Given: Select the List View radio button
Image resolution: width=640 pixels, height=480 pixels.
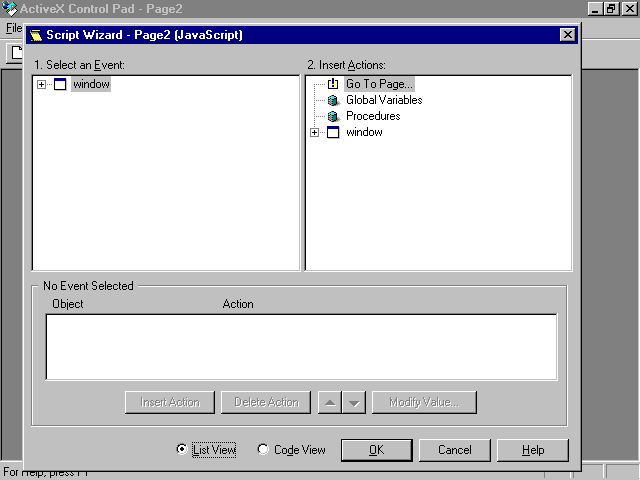Looking at the screenshot, I should point(181,450).
